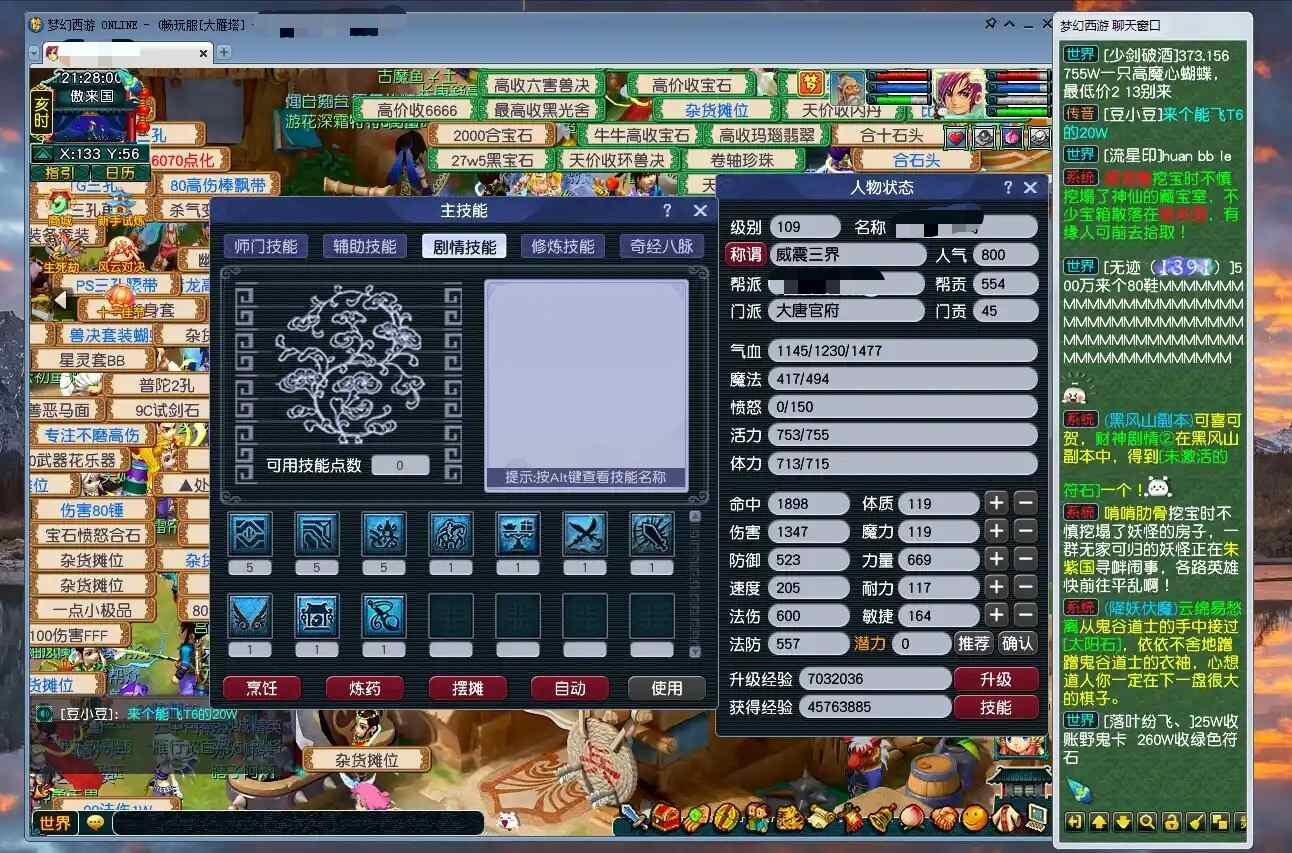Open a new tab with the plus button
Viewport: 1292px width, 853px height.
[224, 52]
